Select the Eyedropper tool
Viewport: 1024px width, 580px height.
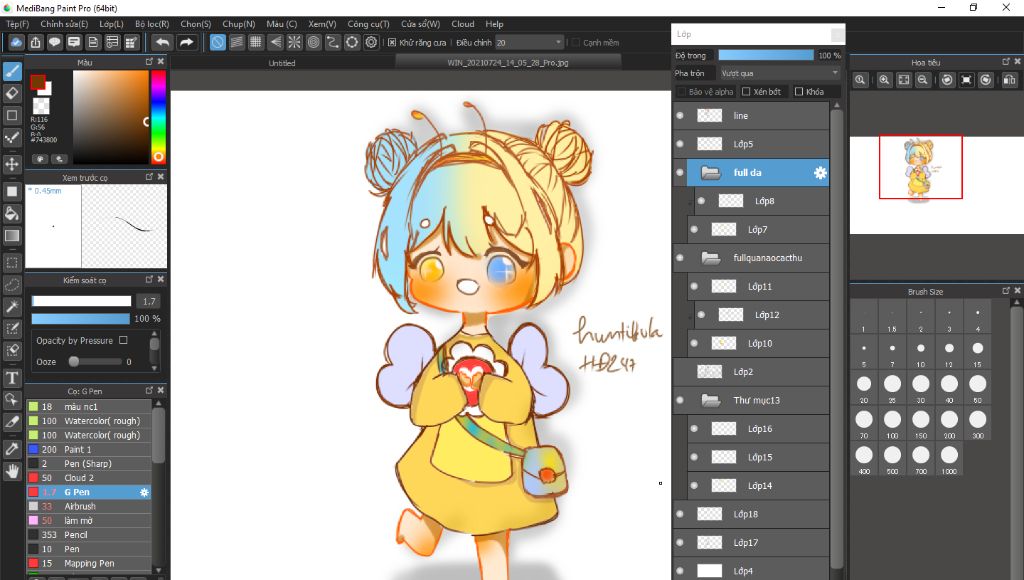tap(12, 449)
